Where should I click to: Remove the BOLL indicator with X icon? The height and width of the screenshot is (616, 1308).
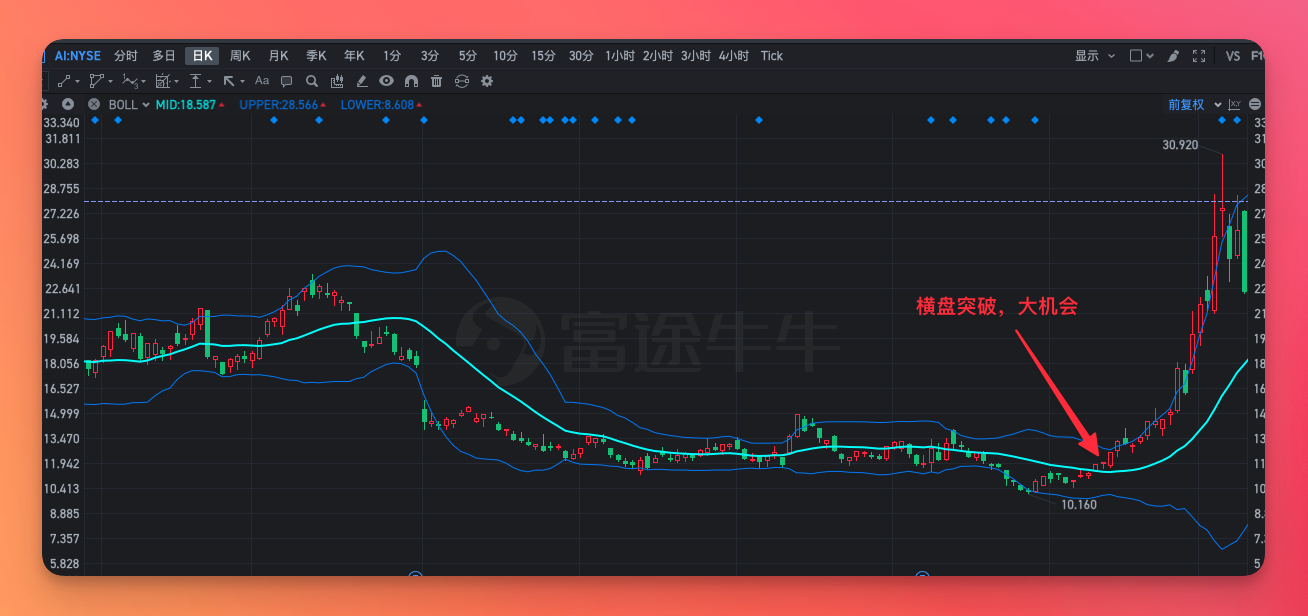click(x=94, y=104)
